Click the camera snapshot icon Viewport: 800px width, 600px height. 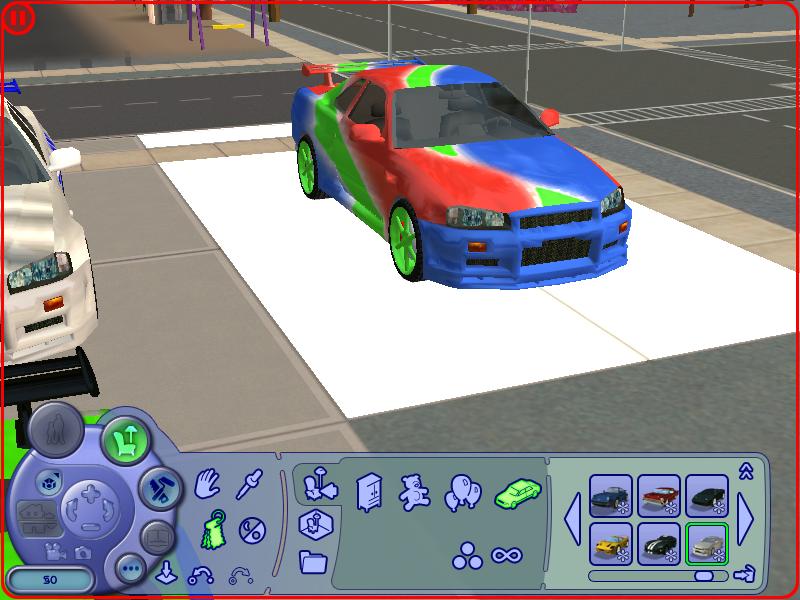point(83,551)
